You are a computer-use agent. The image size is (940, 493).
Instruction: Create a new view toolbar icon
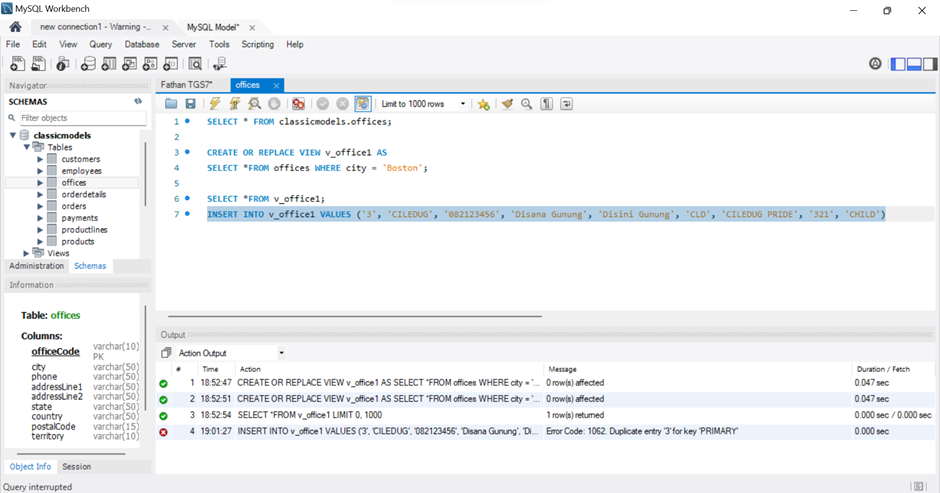(x=129, y=64)
